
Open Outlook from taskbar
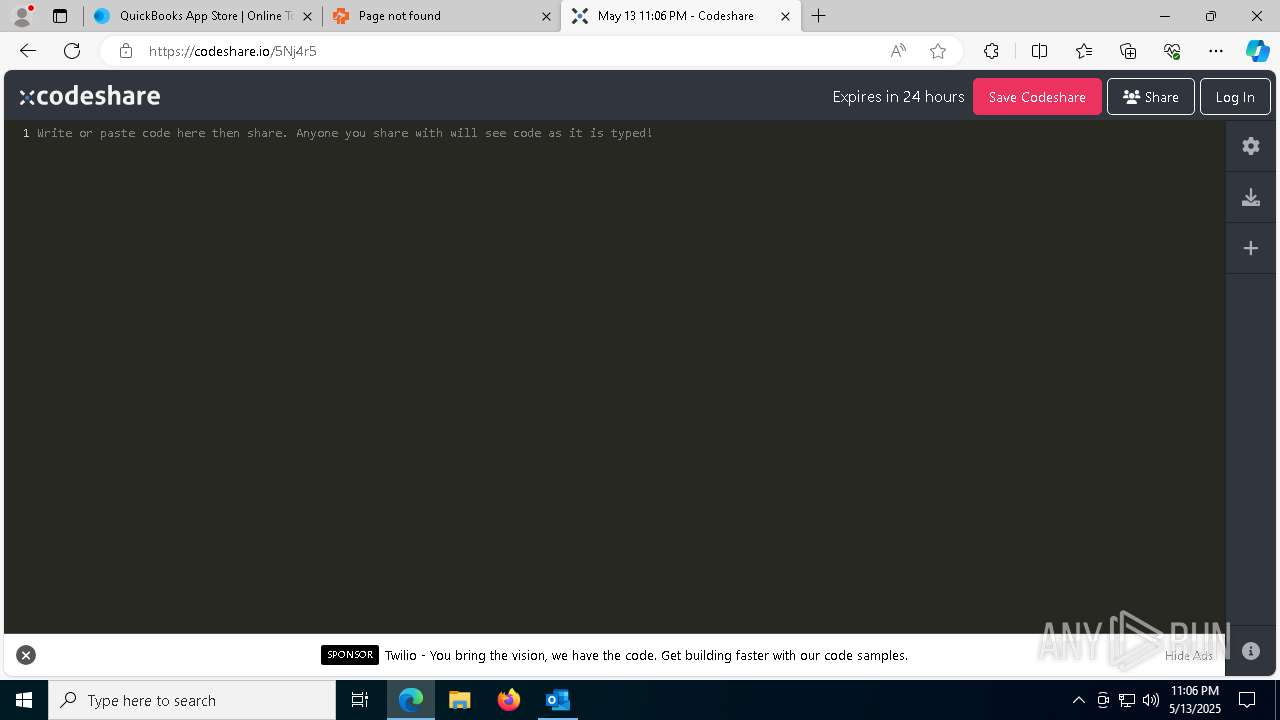coord(557,700)
